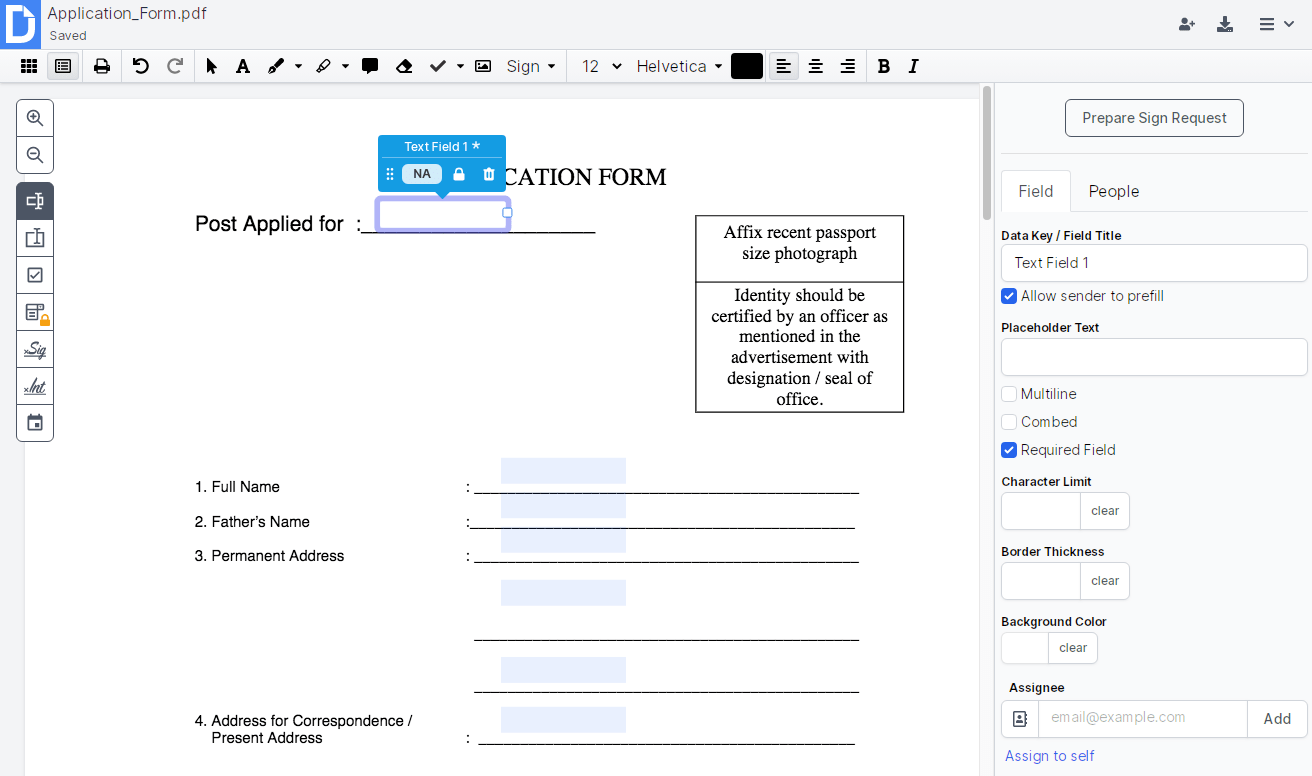The width and height of the screenshot is (1312, 776).
Task: Undo the last change
Action: coord(140,66)
